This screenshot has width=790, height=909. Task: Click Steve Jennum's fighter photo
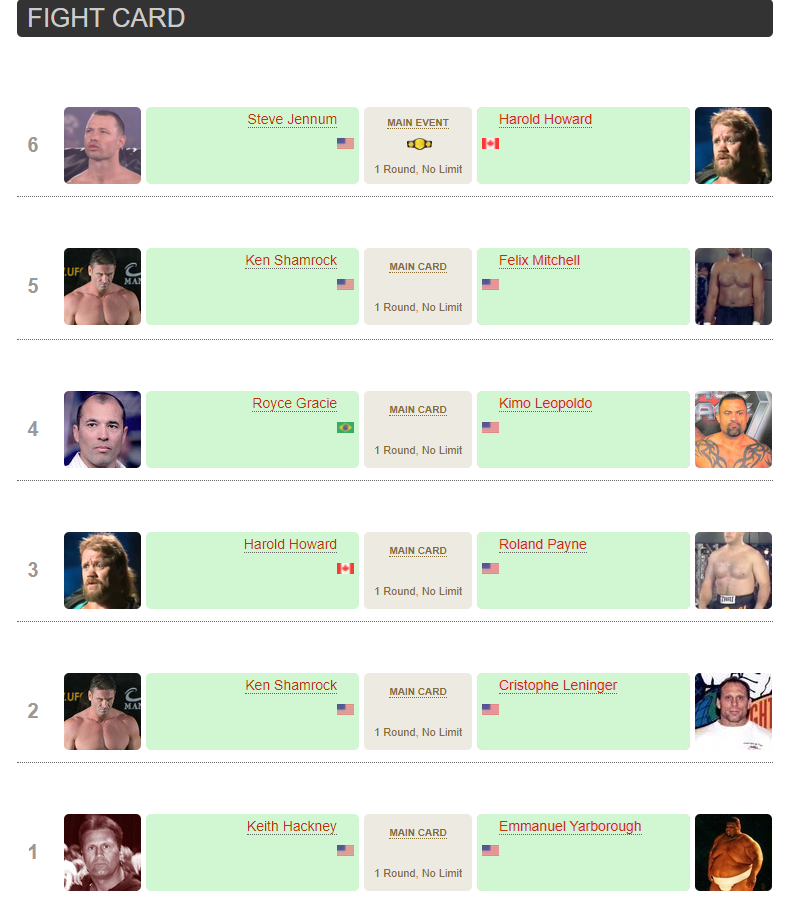(x=102, y=146)
